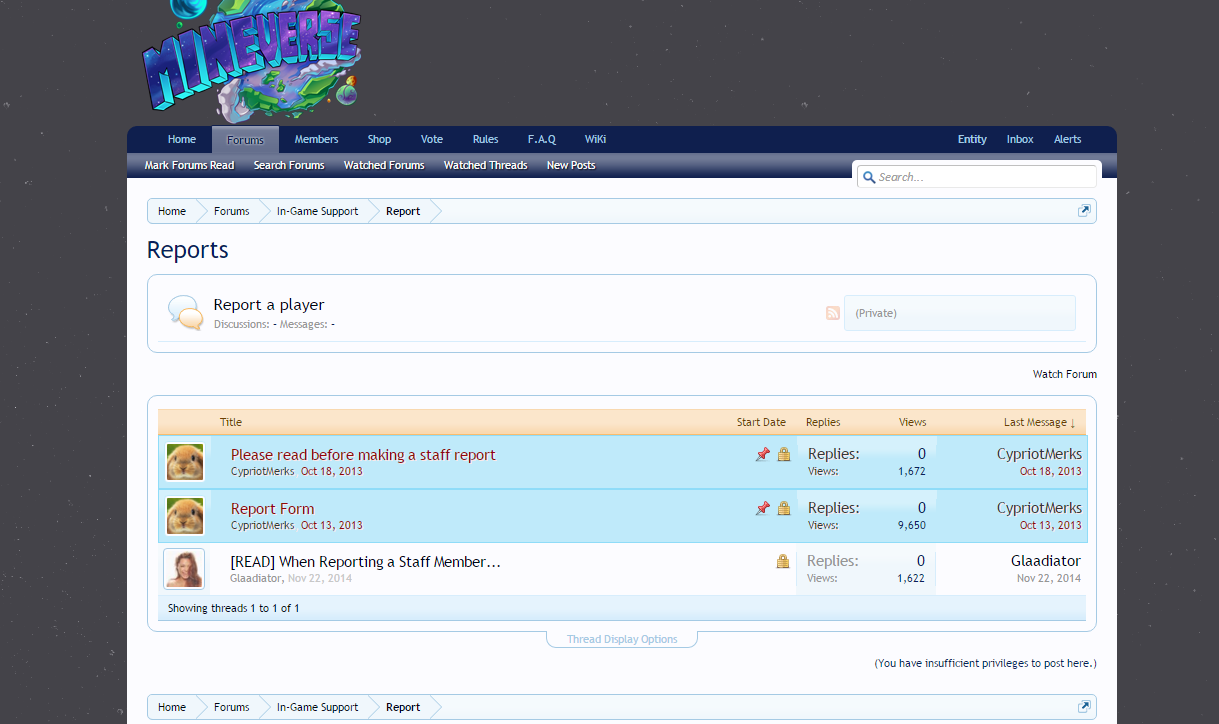Click Glaadiator author under READ thread title
Screen dimensions: 1219x724
(256, 578)
